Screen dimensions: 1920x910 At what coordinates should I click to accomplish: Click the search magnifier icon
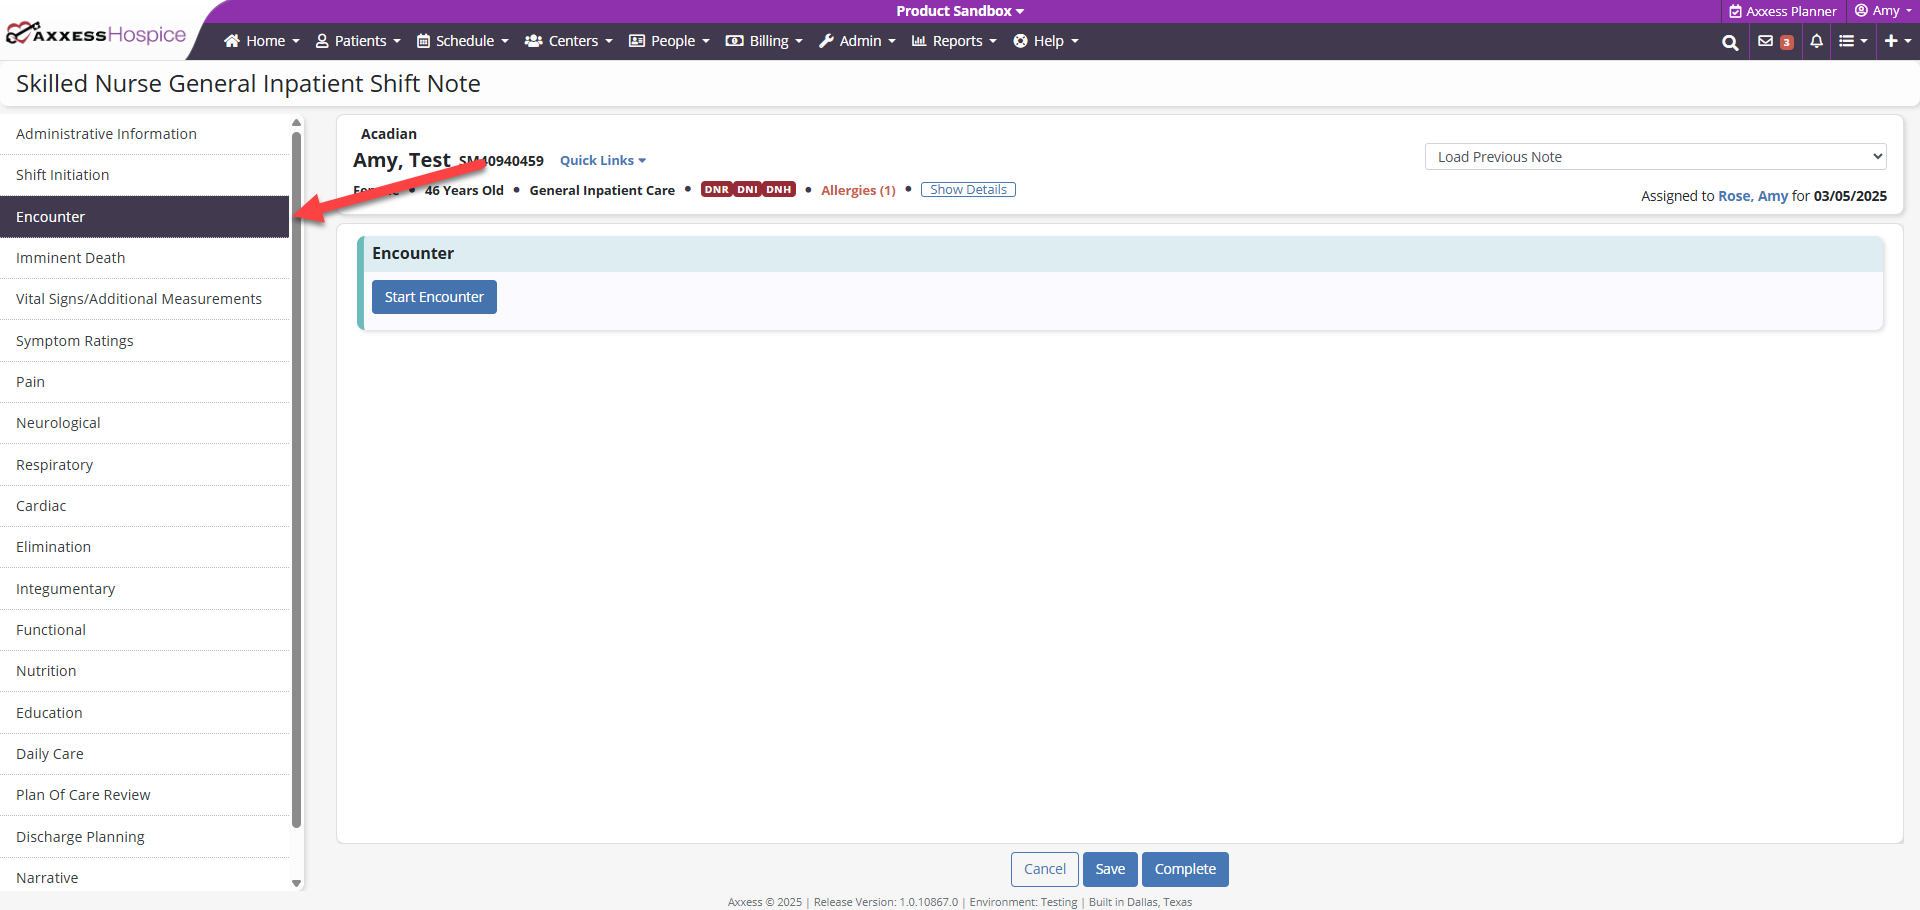1729,42
